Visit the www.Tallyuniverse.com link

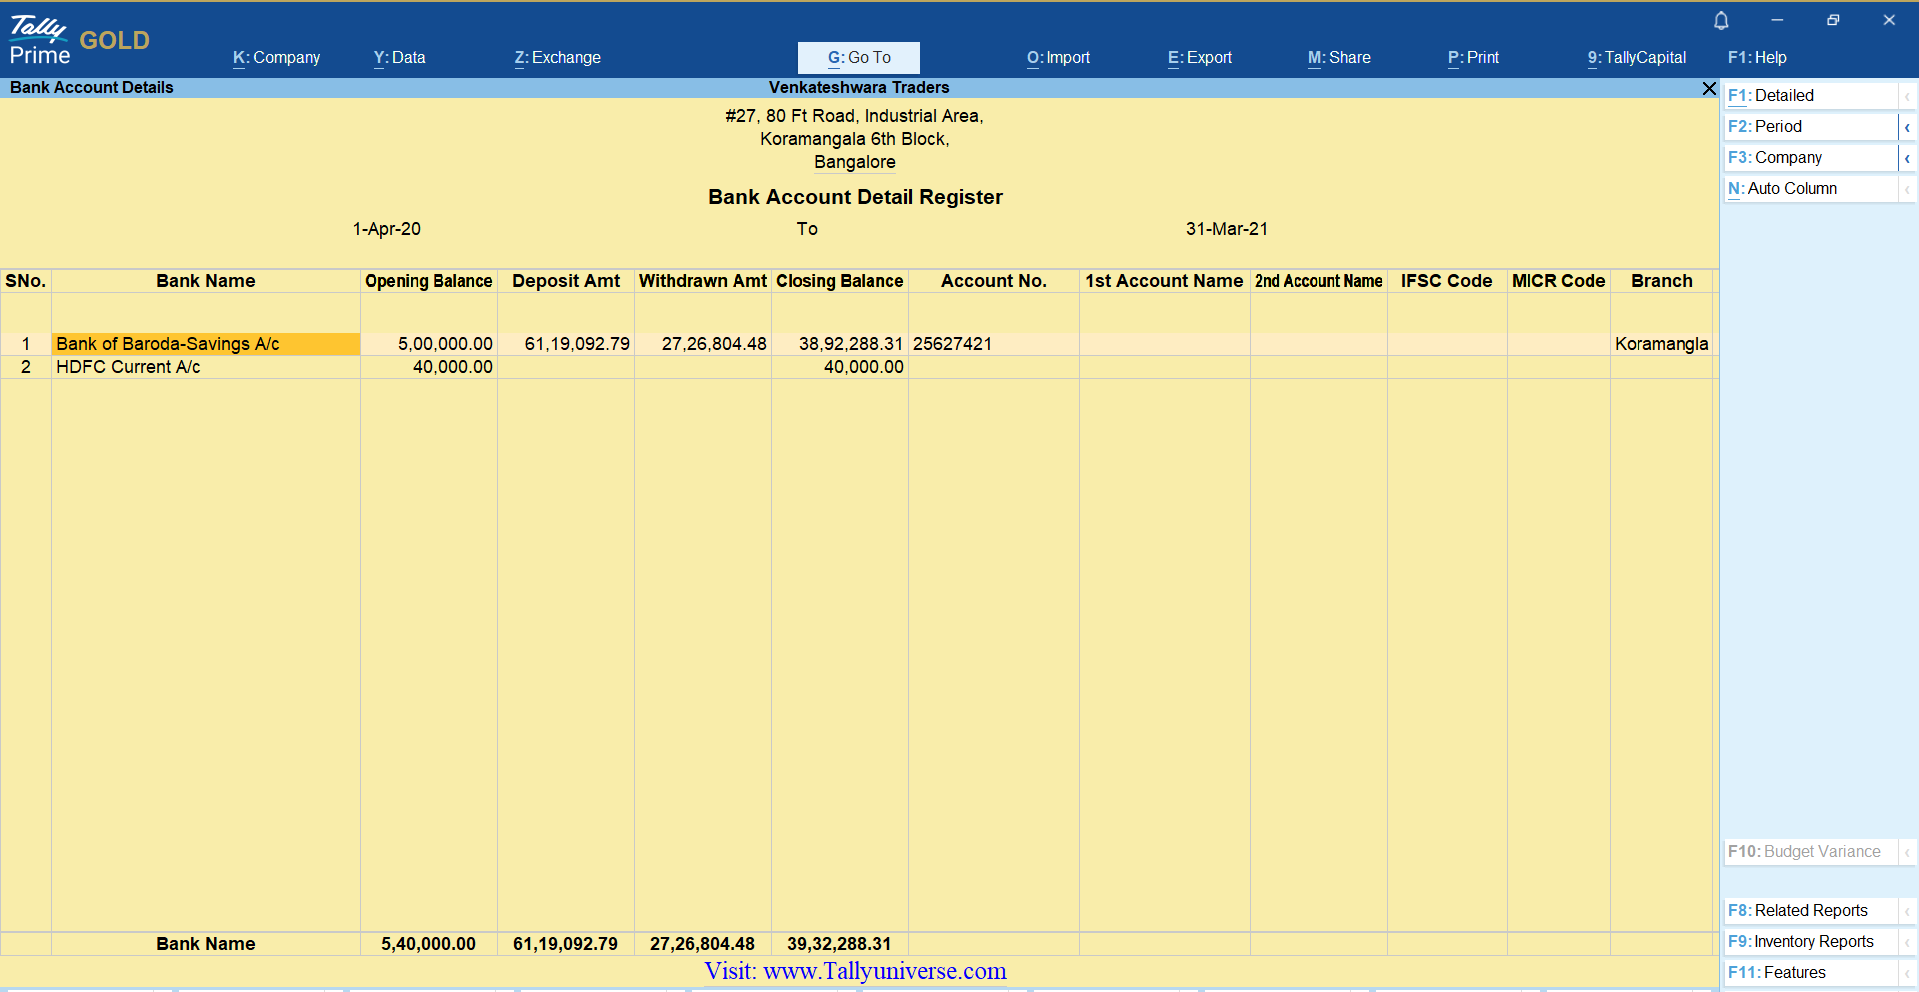[x=855, y=971]
